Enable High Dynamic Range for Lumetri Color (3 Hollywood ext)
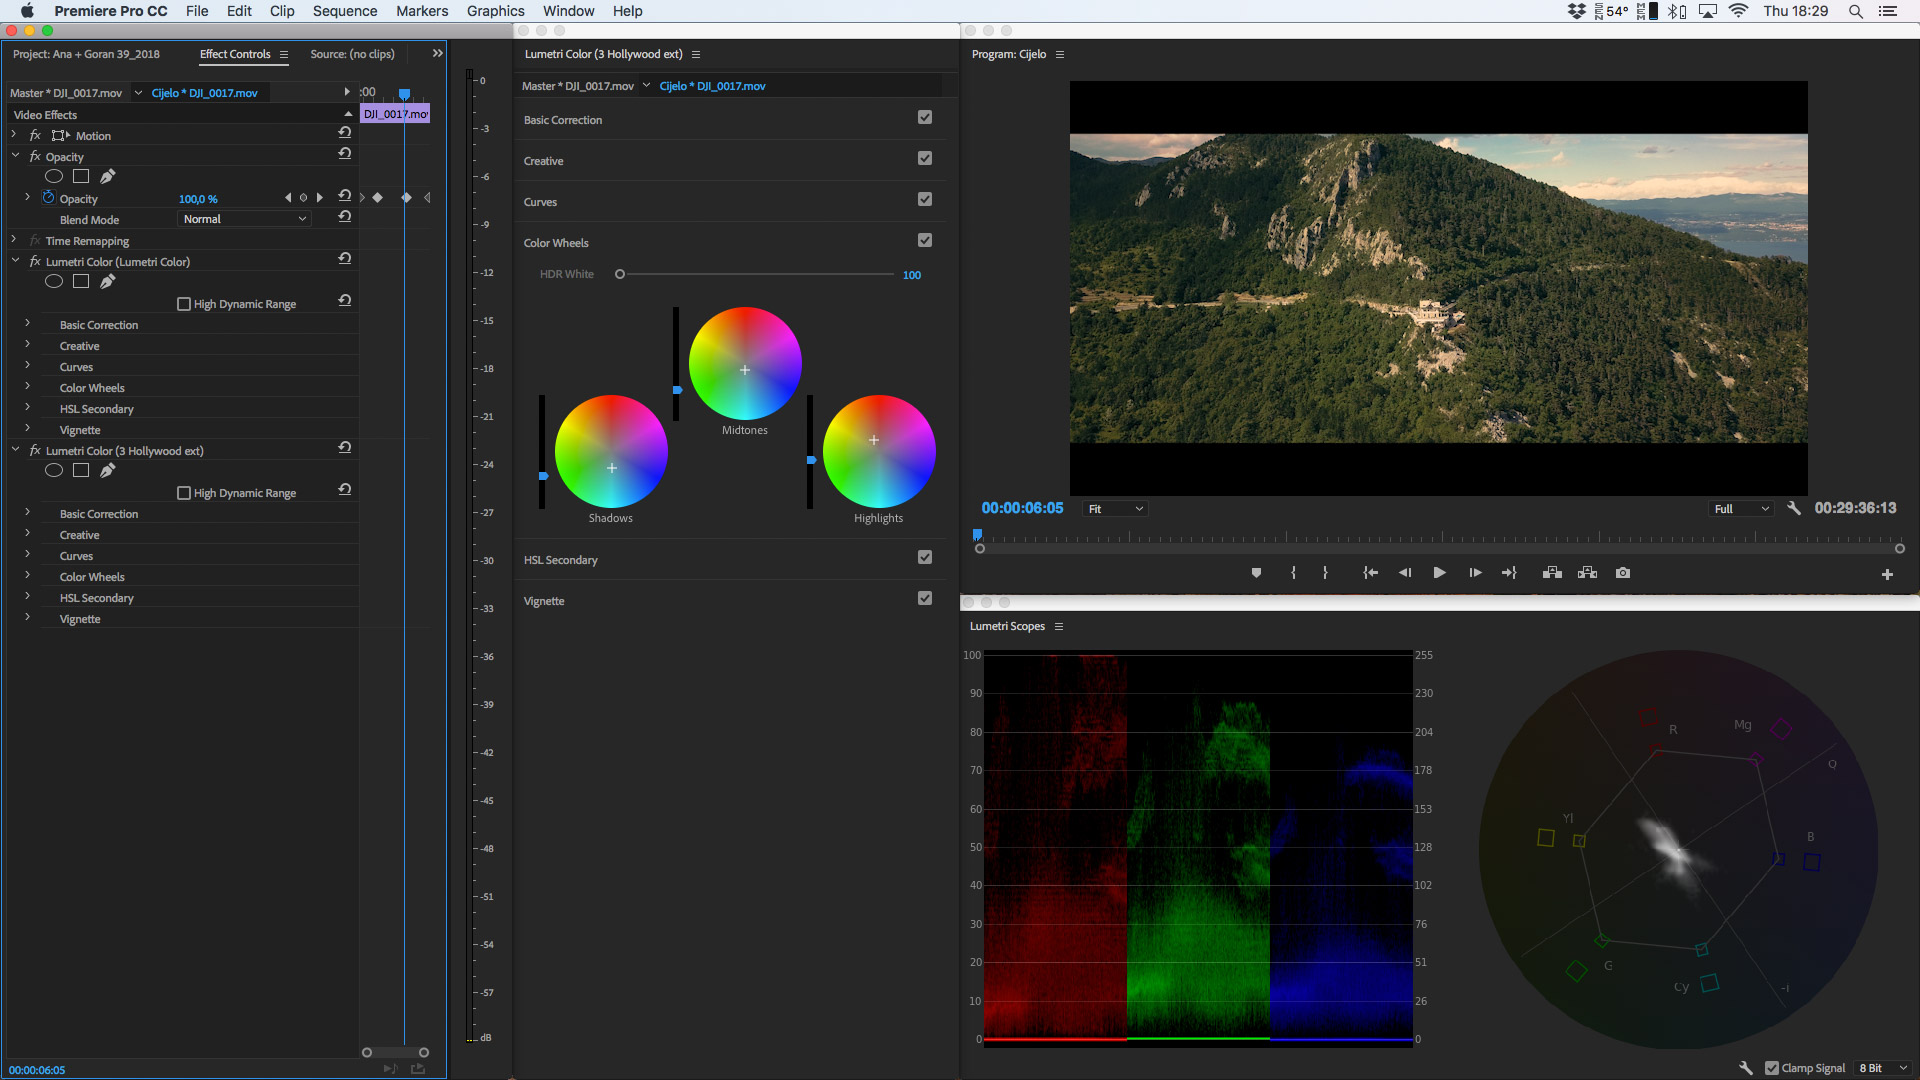Viewport: 1920px width, 1080px height. [184, 493]
